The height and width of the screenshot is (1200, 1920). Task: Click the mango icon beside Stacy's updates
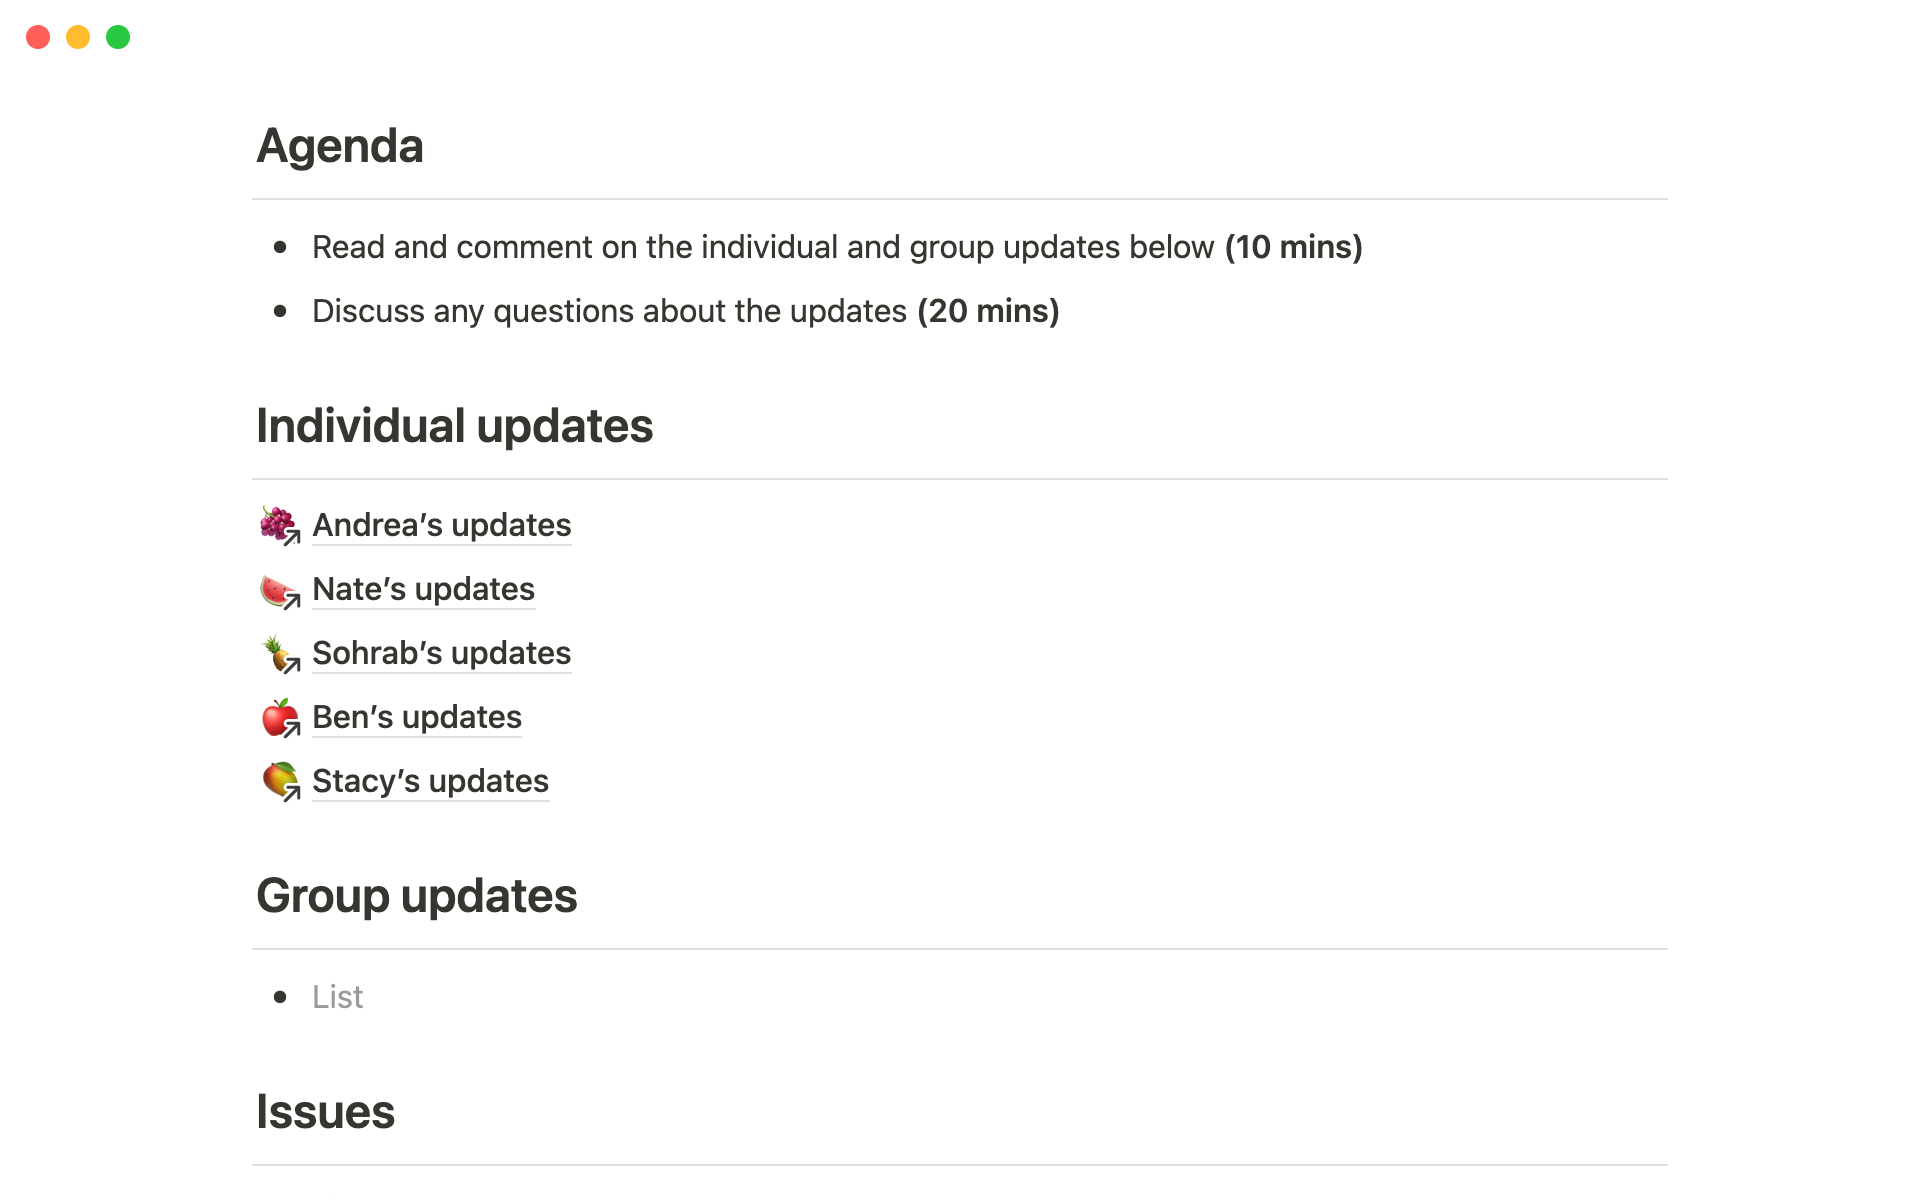(x=279, y=780)
